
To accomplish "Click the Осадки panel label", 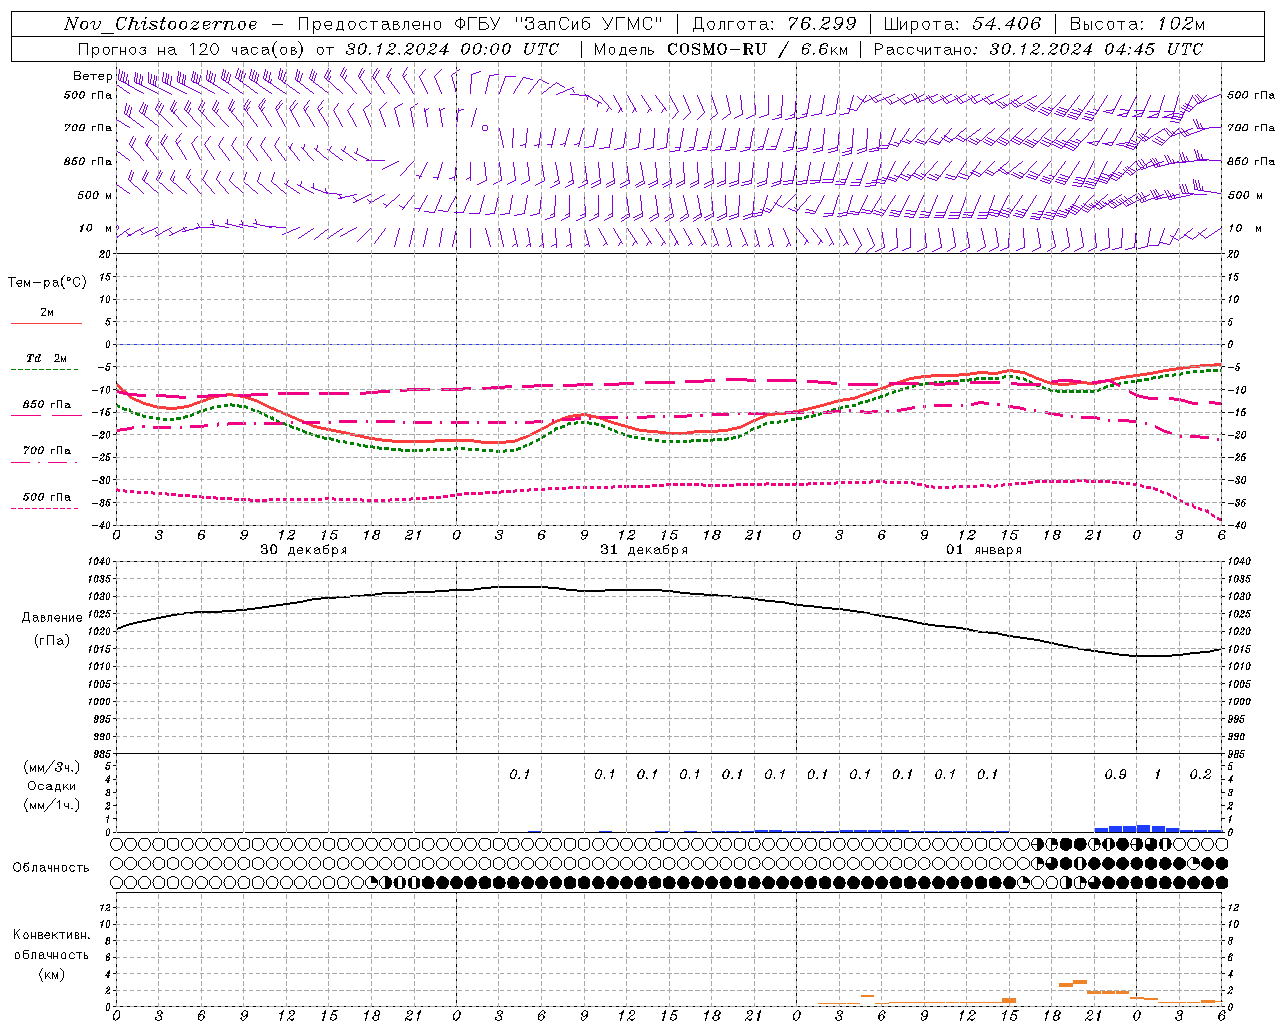I will (52, 786).
